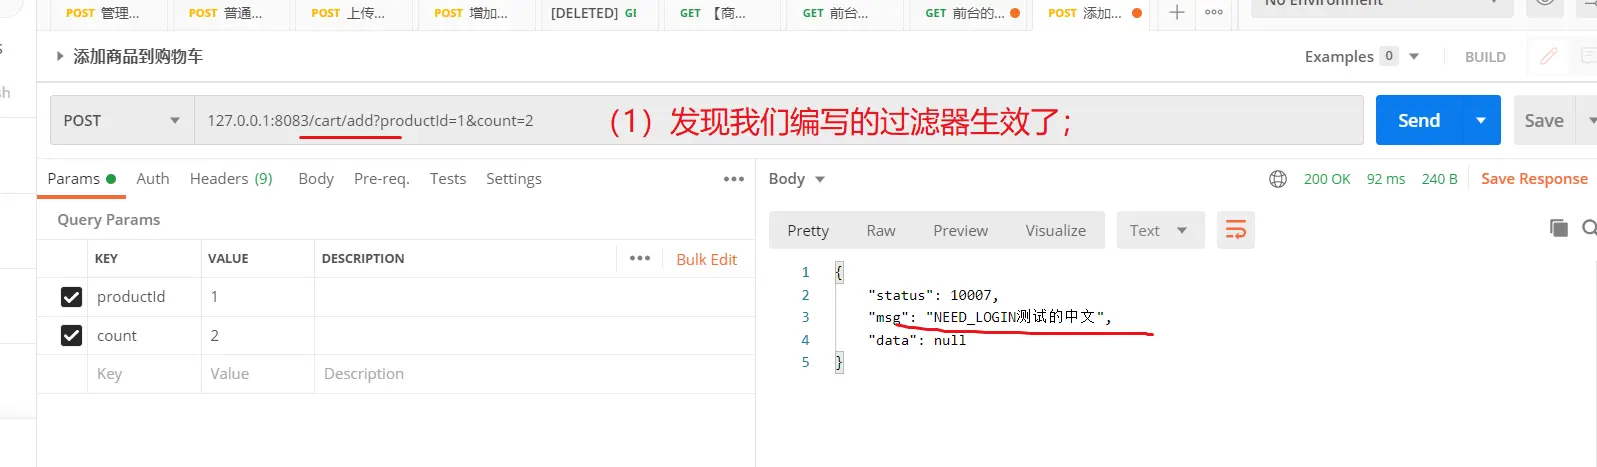Click the productId value cell '1'
Image resolution: width=1597 pixels, height=467 pixels.
coord(258,297)
